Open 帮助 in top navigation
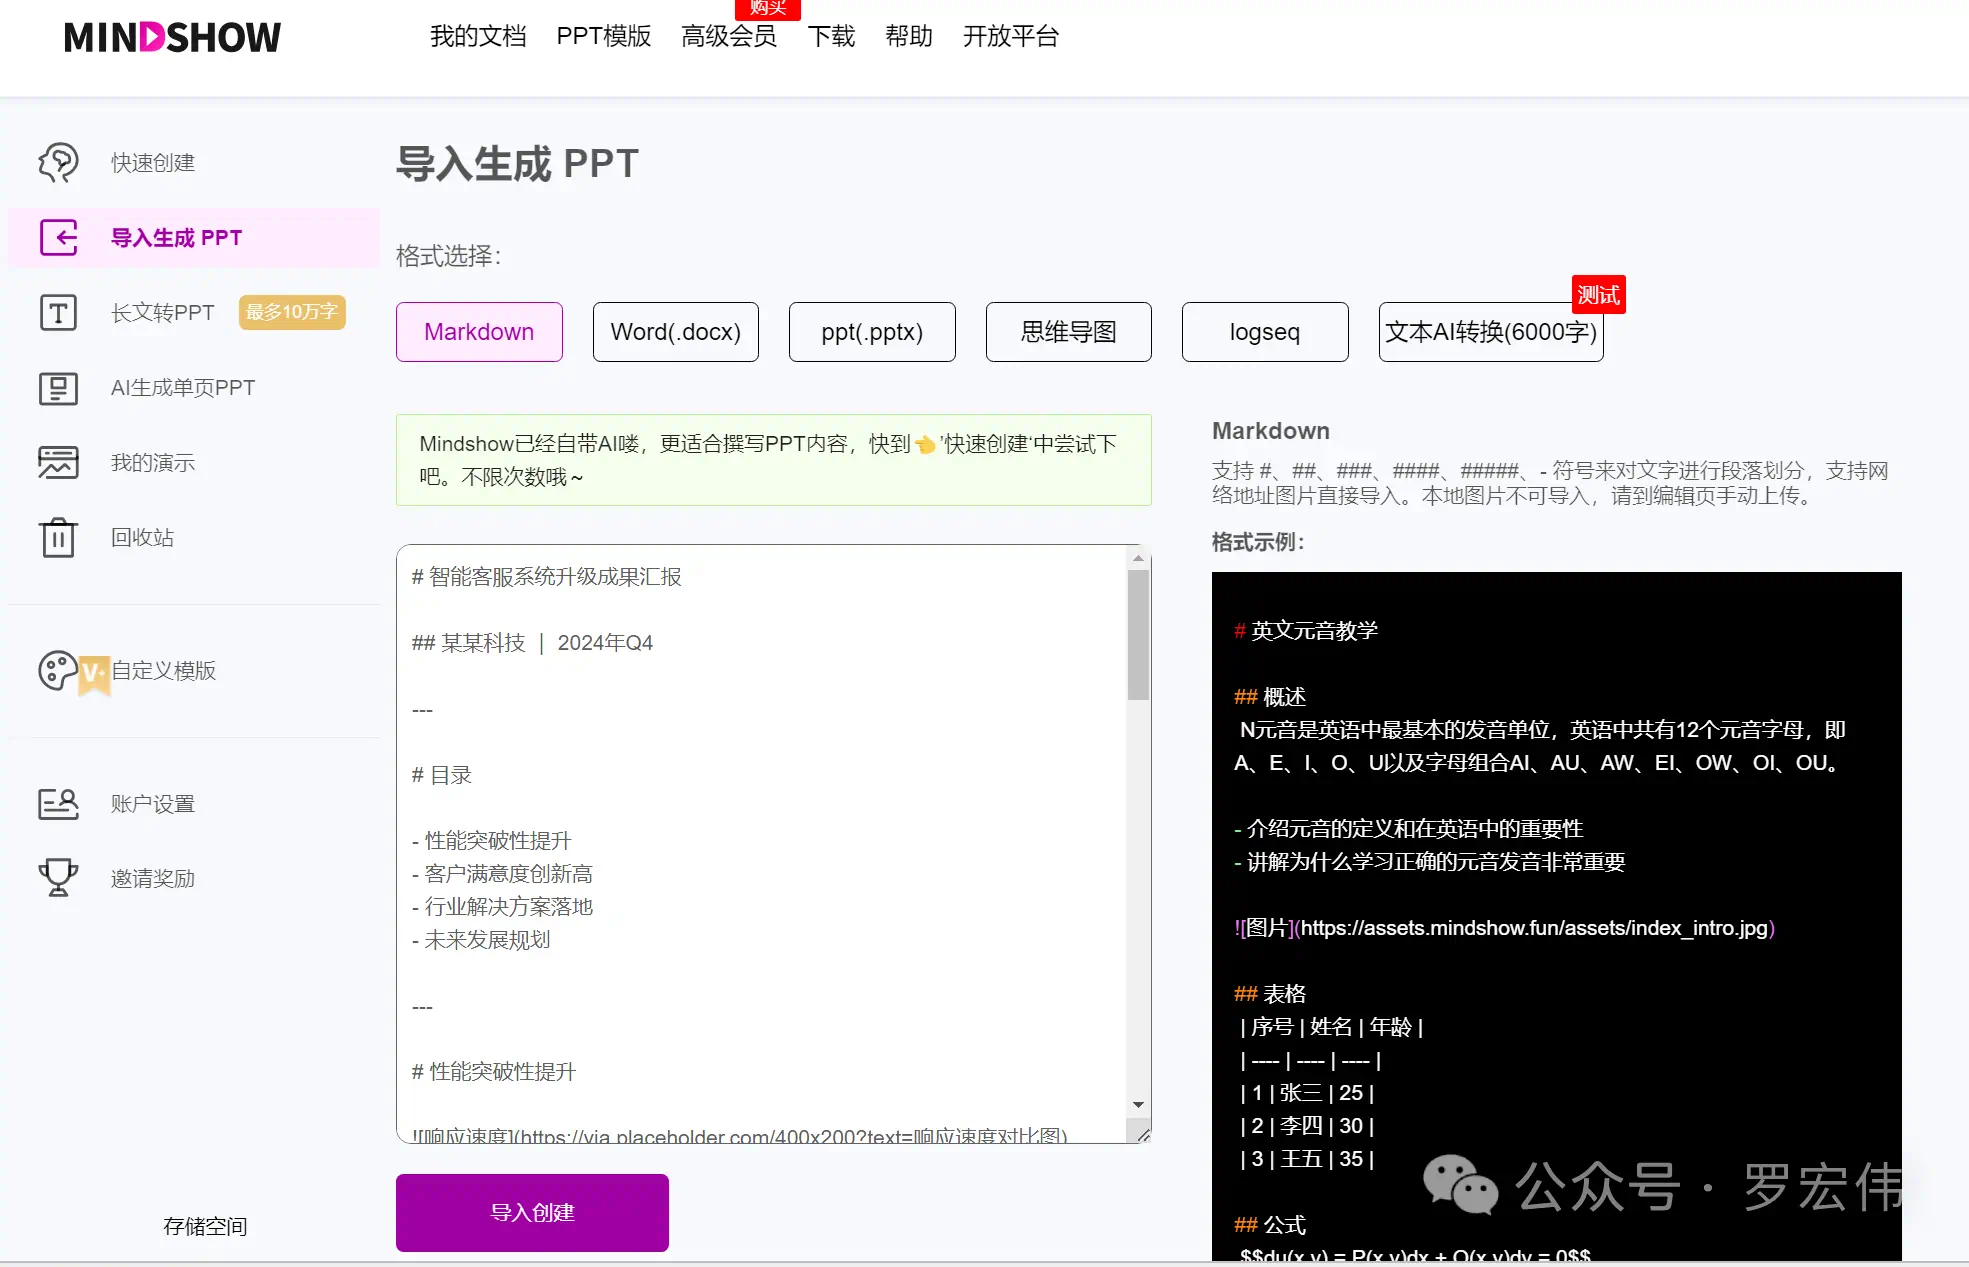 point(909,37)
